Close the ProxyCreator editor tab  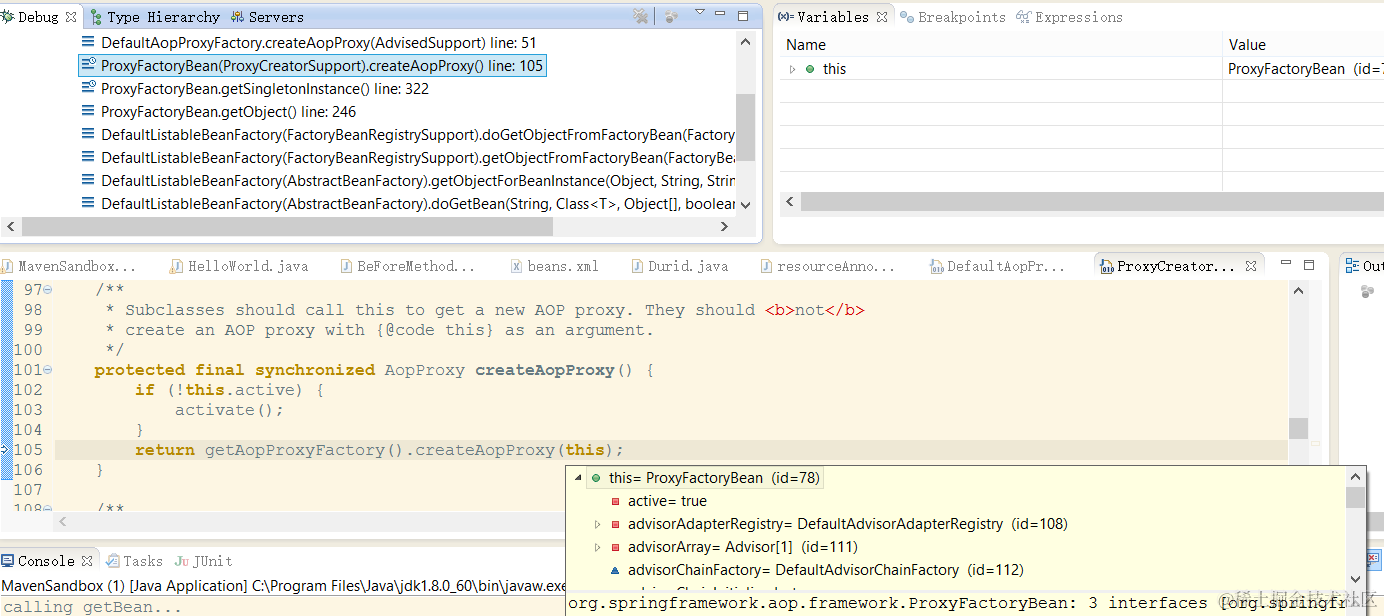click(x=1251, y=267)
